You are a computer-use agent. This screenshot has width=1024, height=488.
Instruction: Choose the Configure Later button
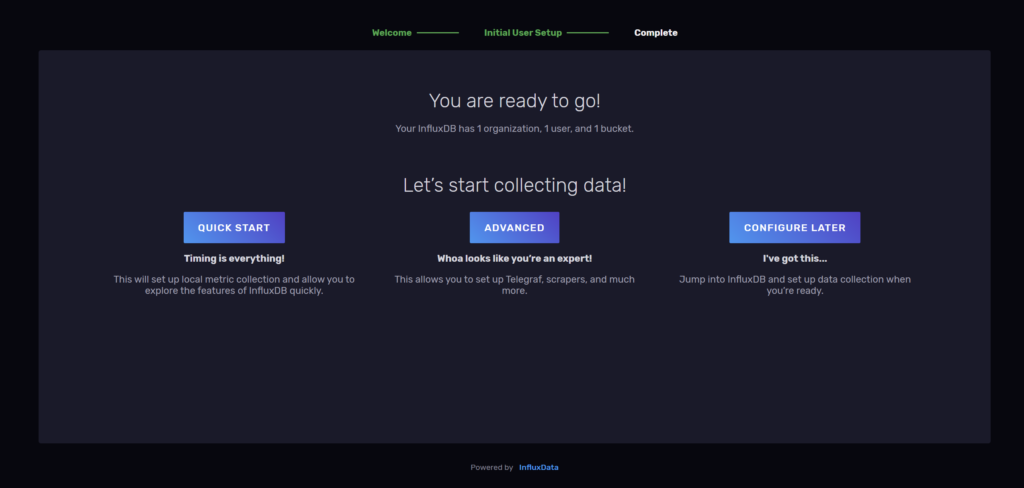tap(794, 227)
